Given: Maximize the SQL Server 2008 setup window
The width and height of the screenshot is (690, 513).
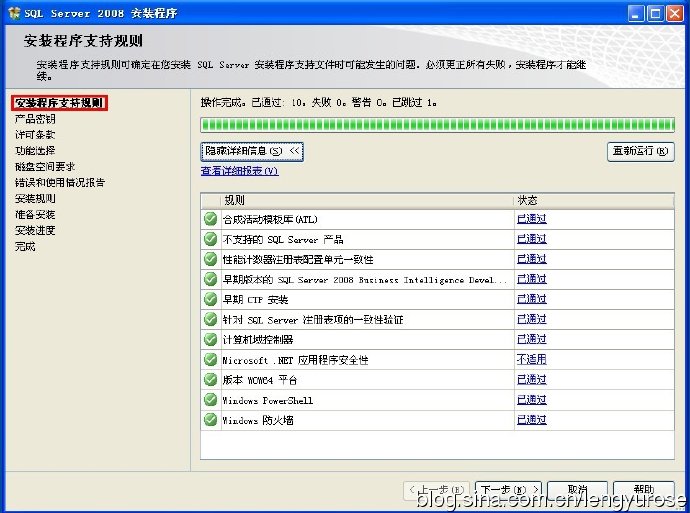Looking at the screenshot, I should tap(655, 13).
